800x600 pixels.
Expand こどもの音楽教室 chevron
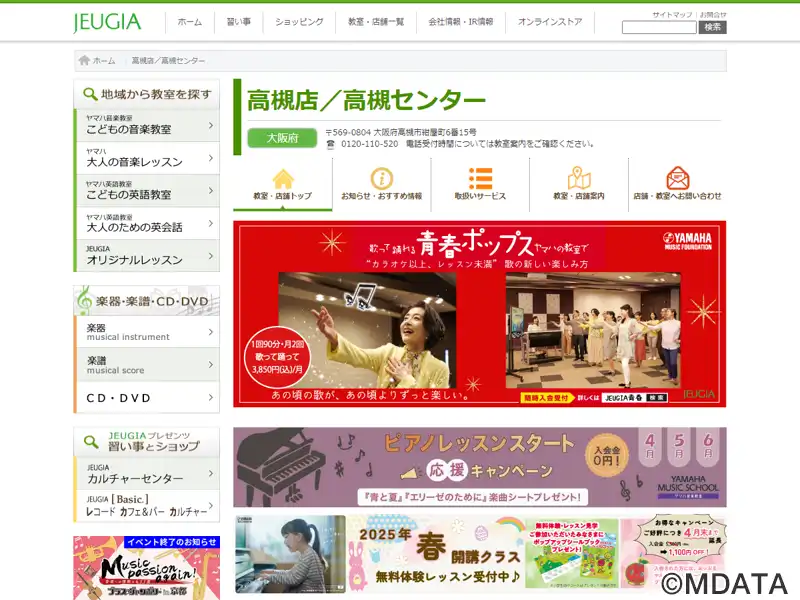tap(211, 125)
